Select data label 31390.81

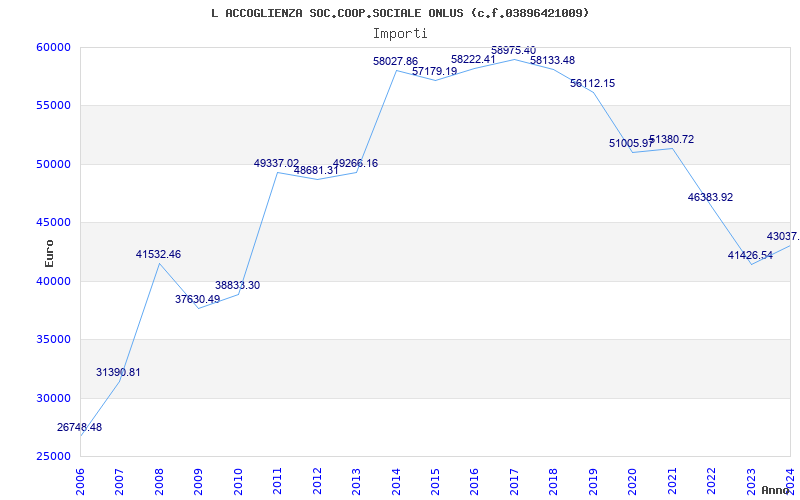click(118, 372)
